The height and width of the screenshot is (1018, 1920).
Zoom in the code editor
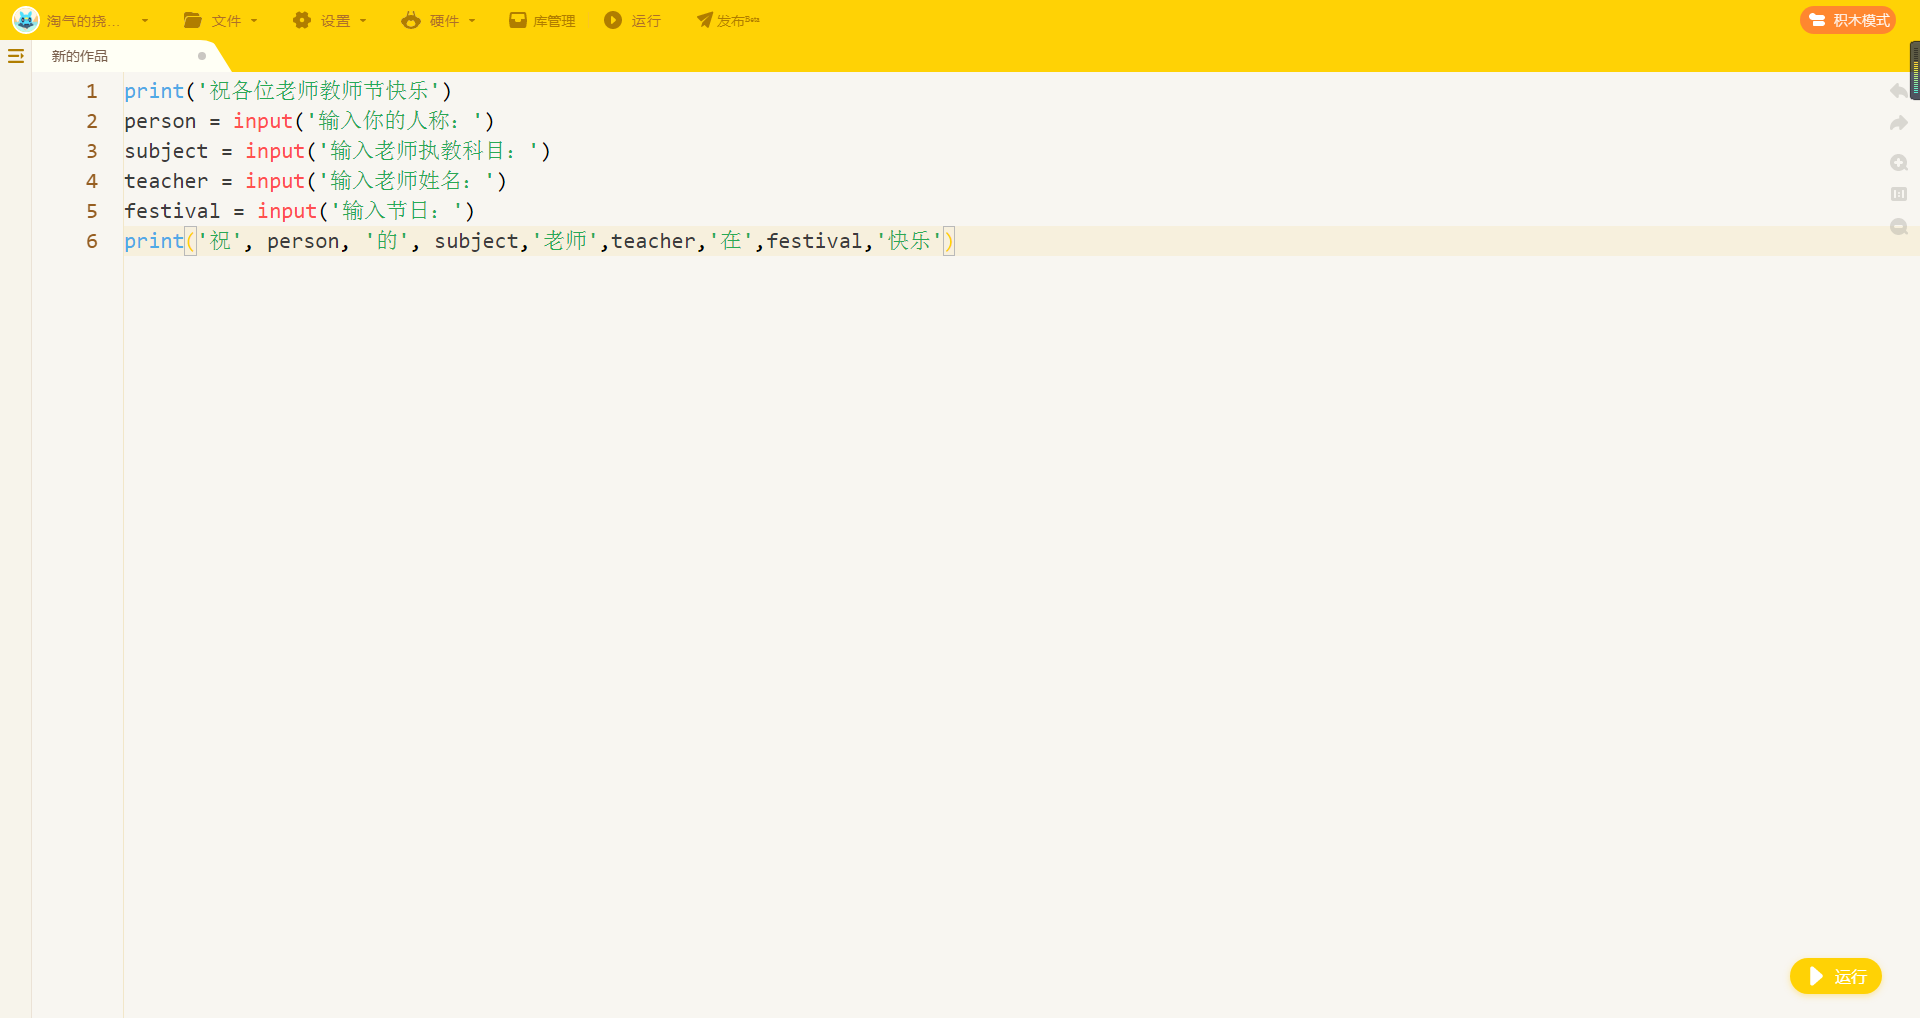click(x=1898, y=162)
